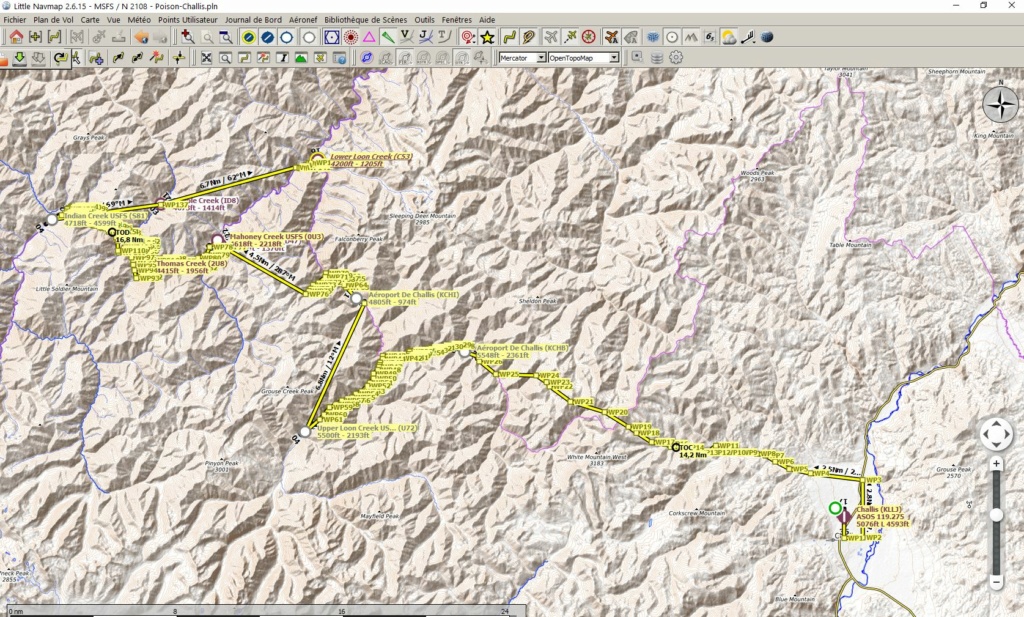Open the Fenêtres menu
Viewport: 1024px width, 617px height.
point(456,20)
